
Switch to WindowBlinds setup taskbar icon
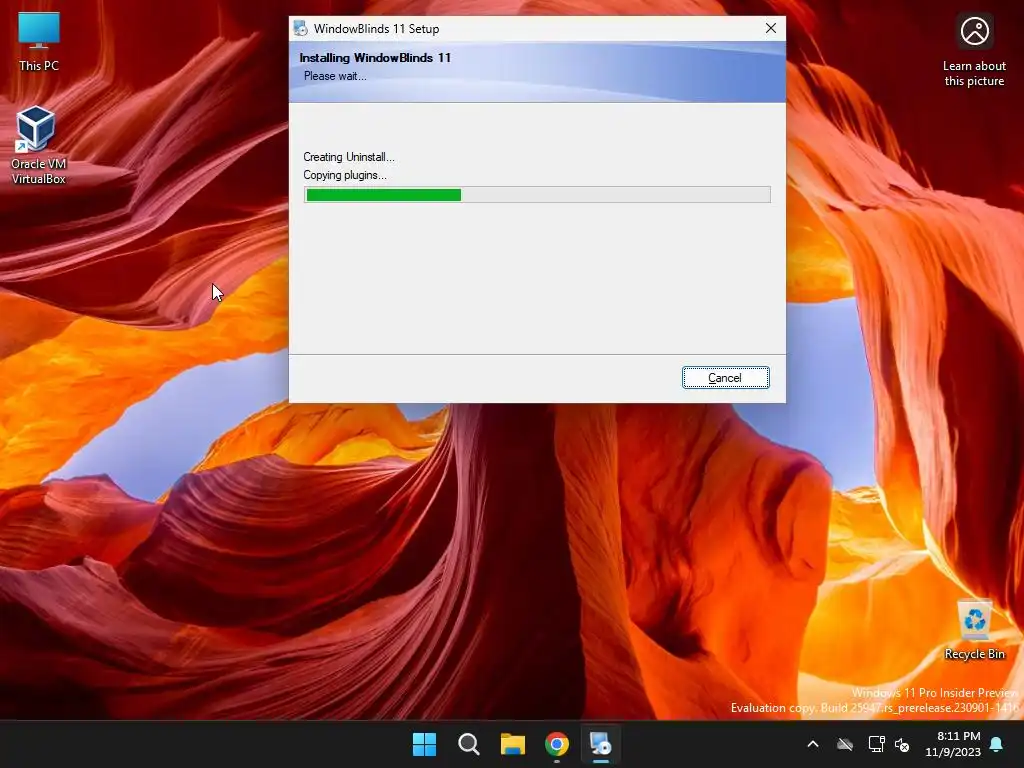click(600, 744)
